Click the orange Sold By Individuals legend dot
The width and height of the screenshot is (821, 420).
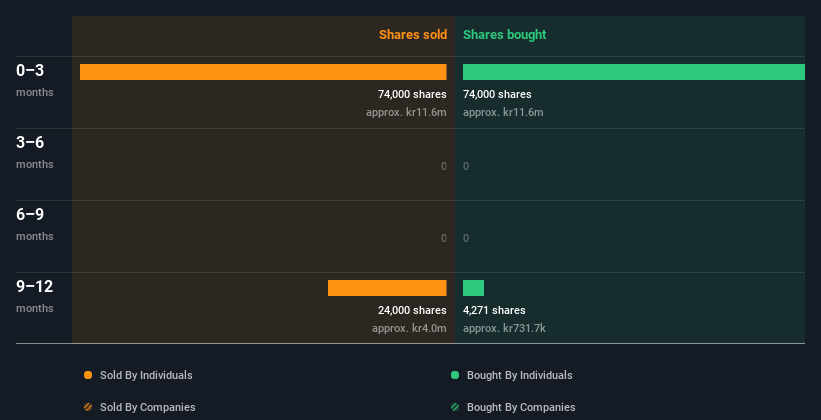click(88, 375)
